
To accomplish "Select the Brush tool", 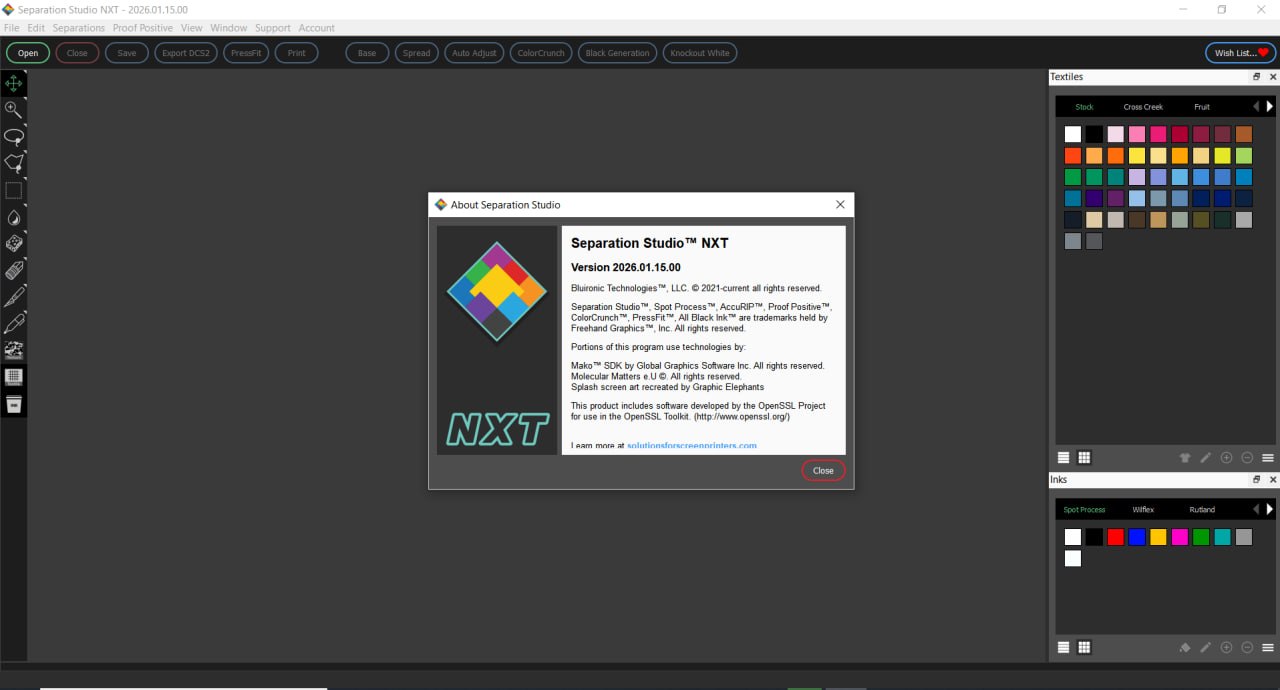I will coord(13,297).
